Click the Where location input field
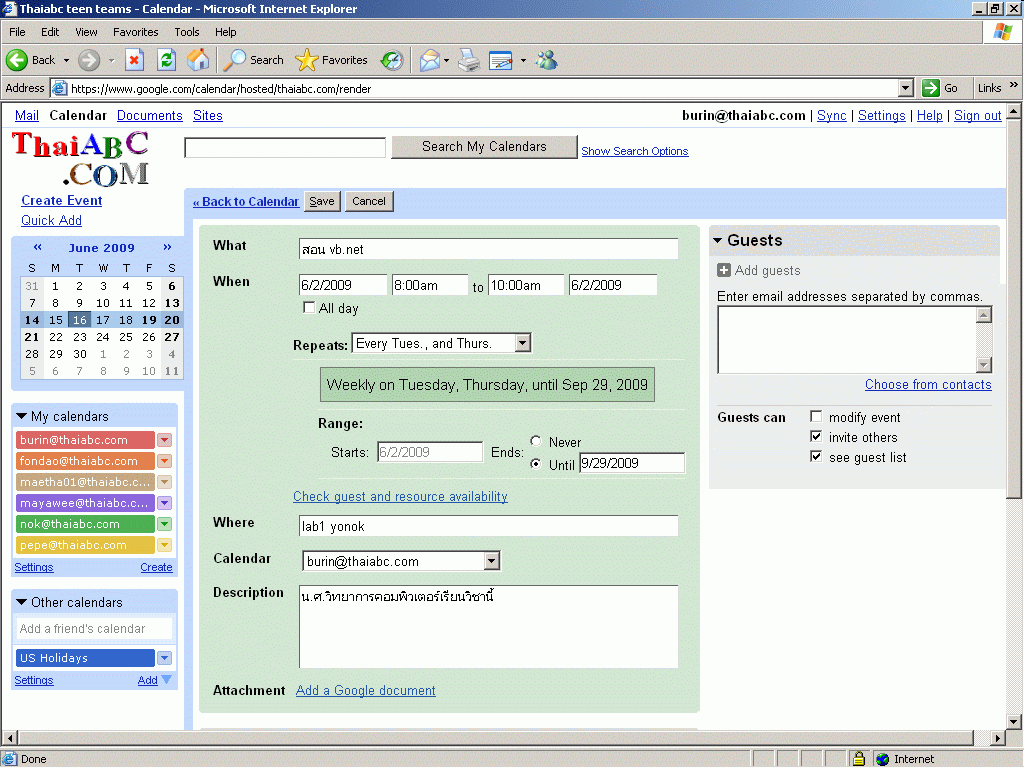This screenshot has height=768, width=1024. [x=488, y=526]
